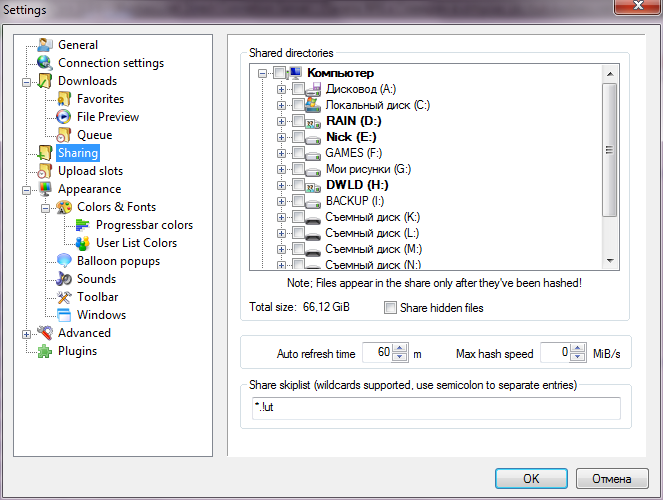Screen dimensions: 663x500
Task: Click the Appearance monitor icon
Action: click(45, 189)
